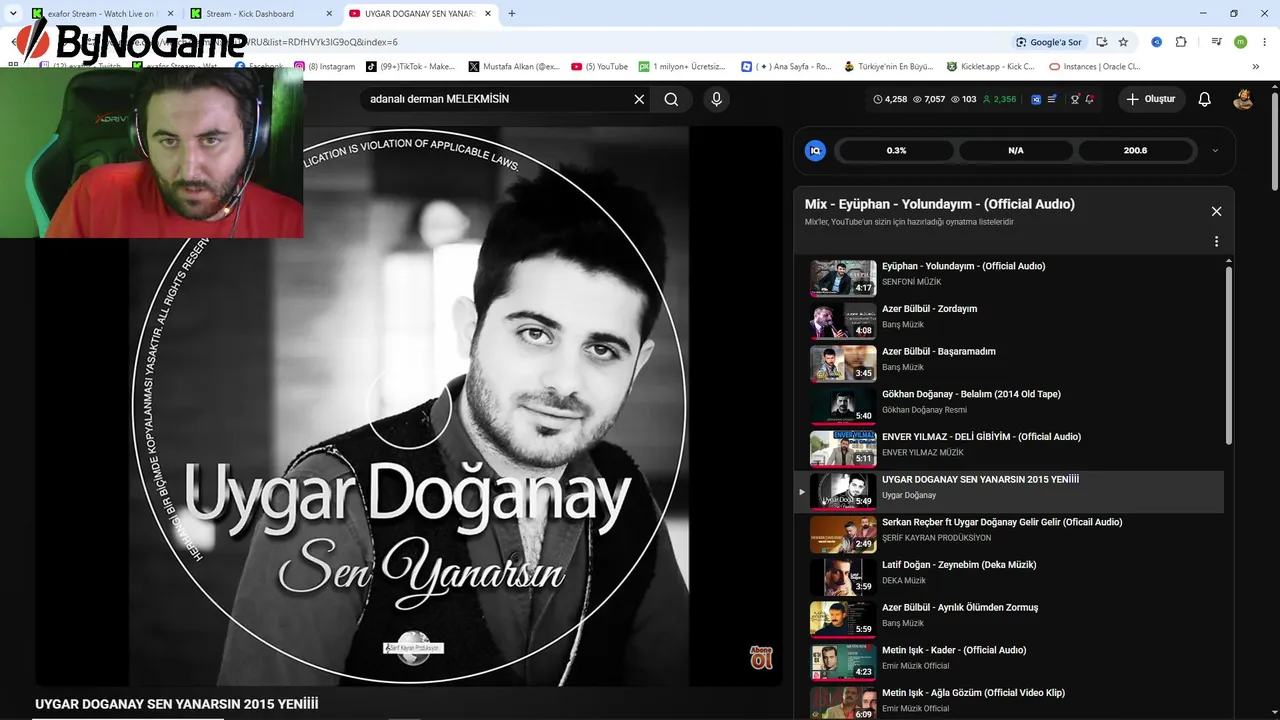Open the (5) YouTube bookmark

pyautogui.click(x=600, y=67)
